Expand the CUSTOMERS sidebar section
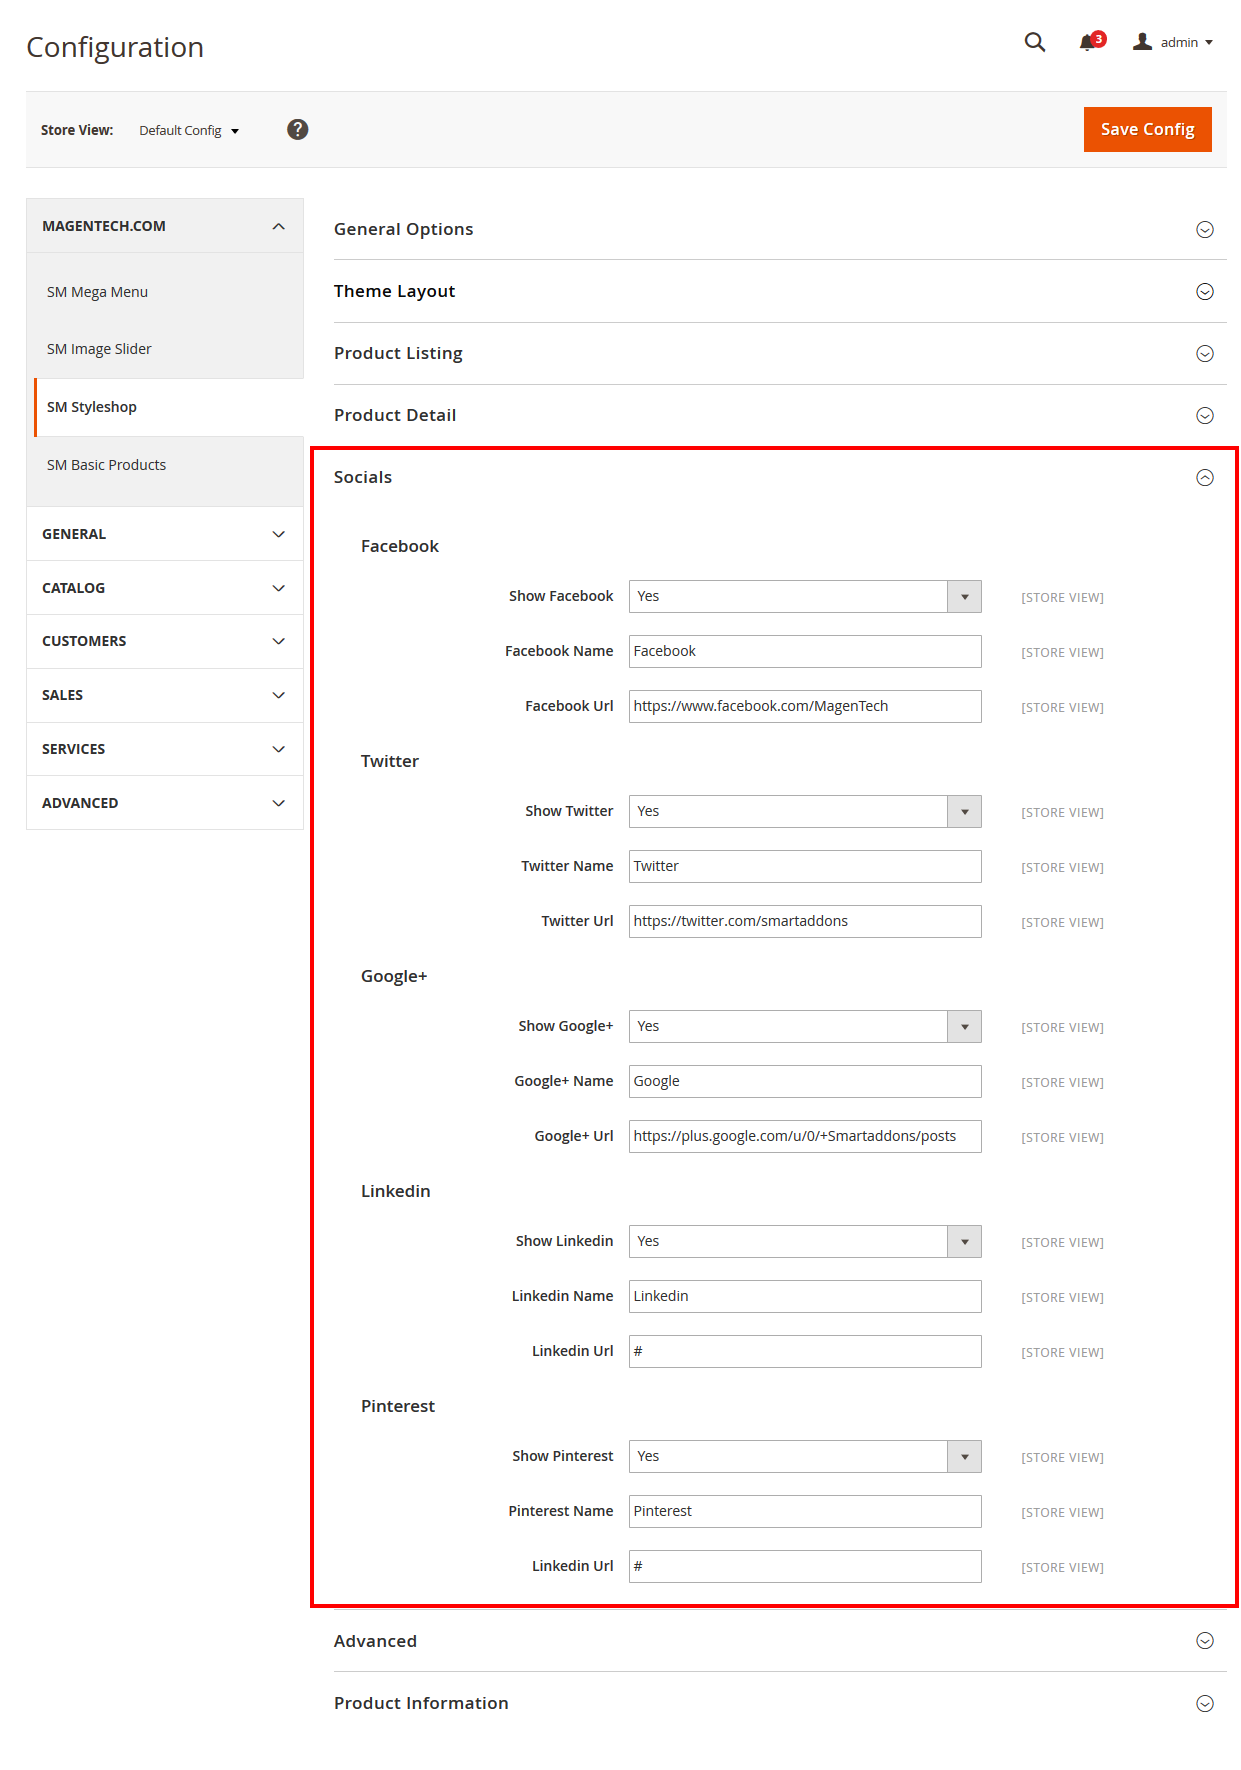 [165, 641]
